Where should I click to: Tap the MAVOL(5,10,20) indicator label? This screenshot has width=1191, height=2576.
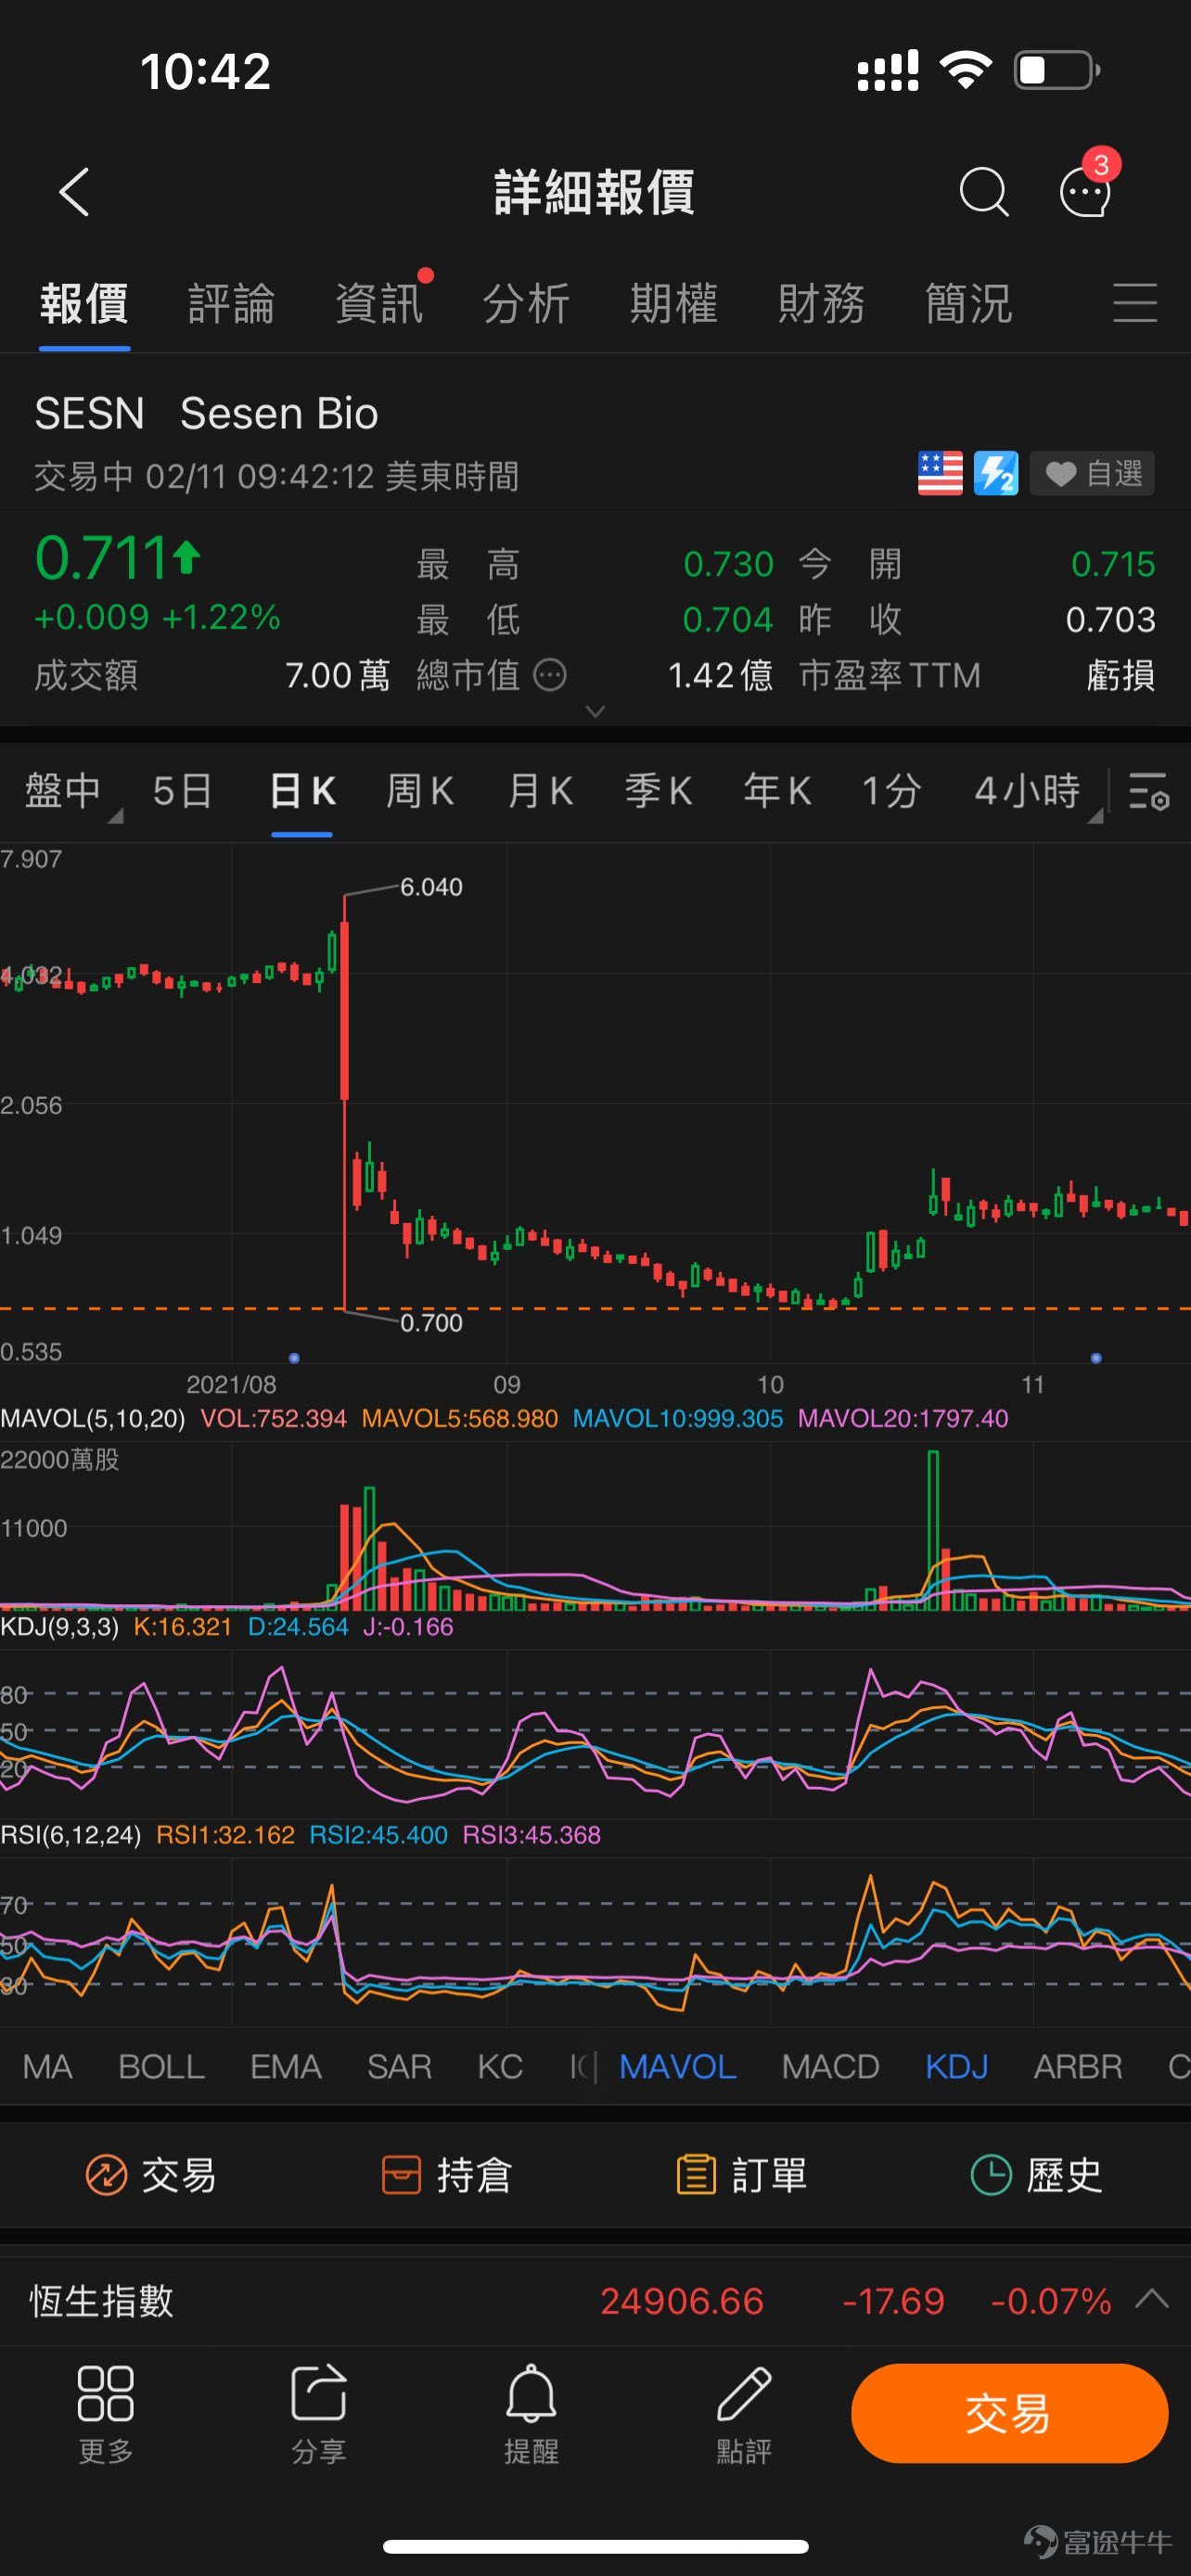[x=93, y=1418]
